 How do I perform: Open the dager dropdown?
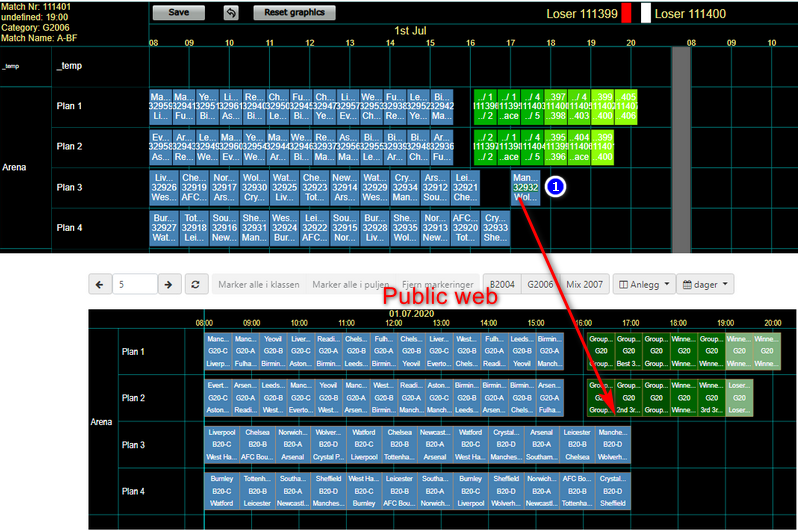705,285
